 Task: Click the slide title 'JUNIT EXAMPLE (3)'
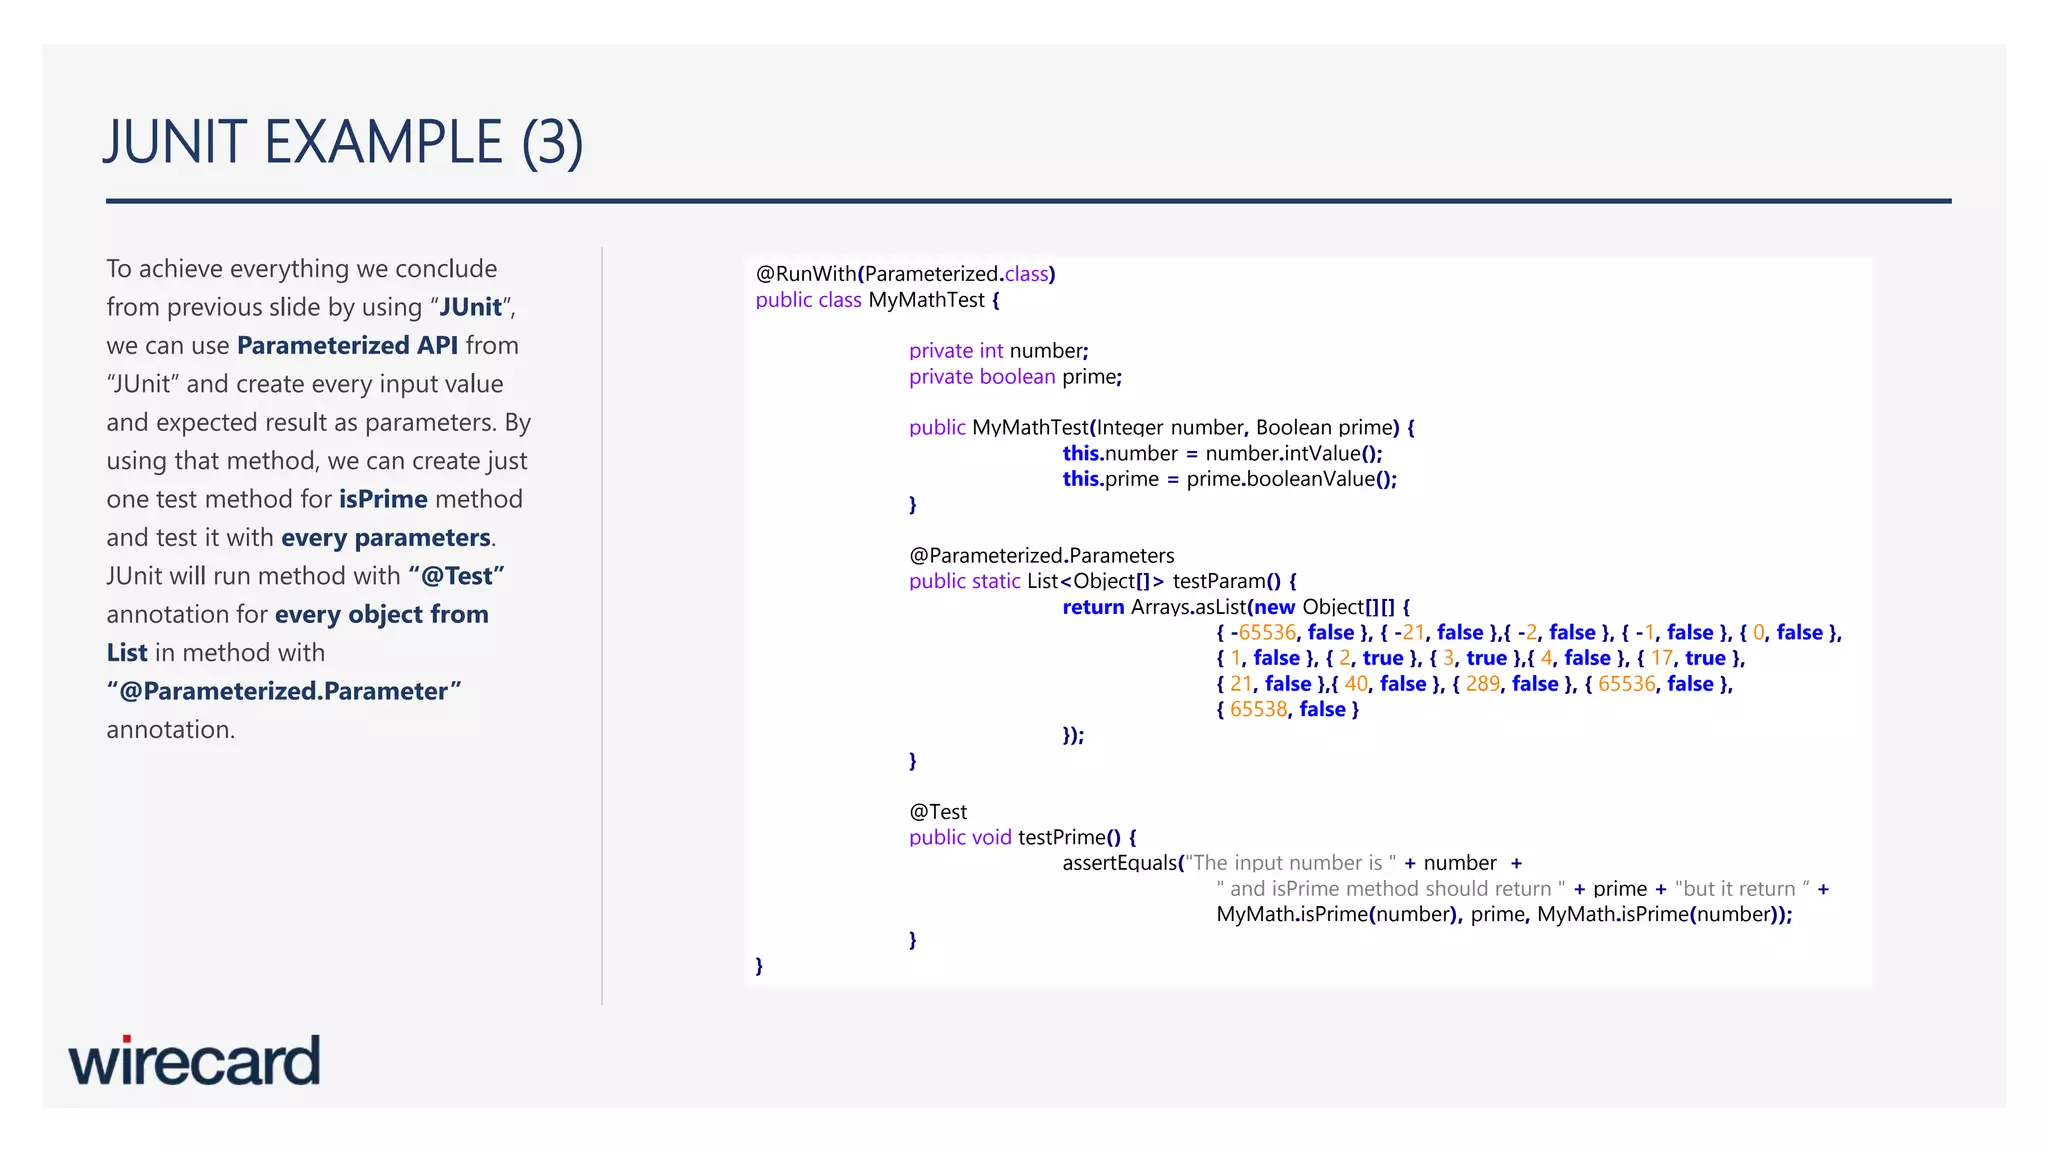343,142
